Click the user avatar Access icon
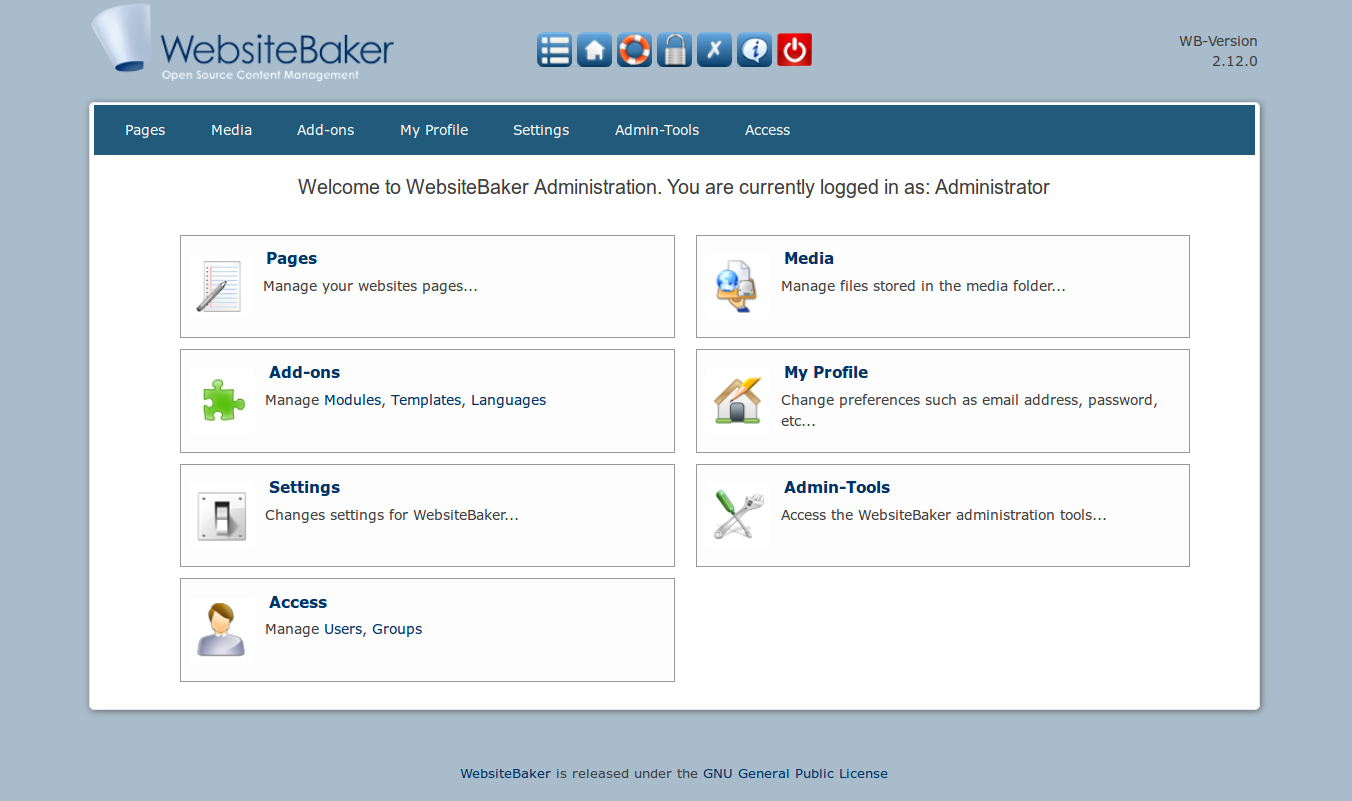Viewport: 1352px width, 801px height. [x=221, y=629]
